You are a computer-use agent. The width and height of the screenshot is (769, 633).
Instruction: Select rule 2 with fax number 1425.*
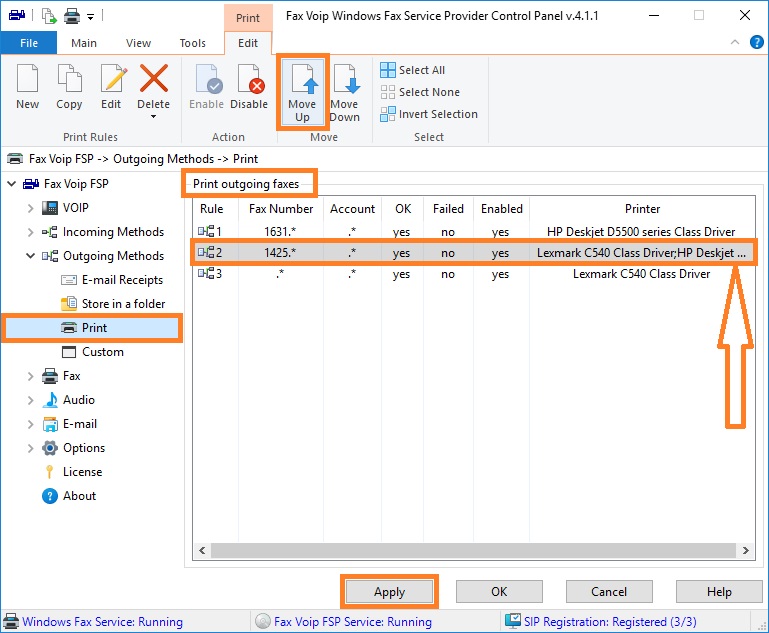pos(473,253)
